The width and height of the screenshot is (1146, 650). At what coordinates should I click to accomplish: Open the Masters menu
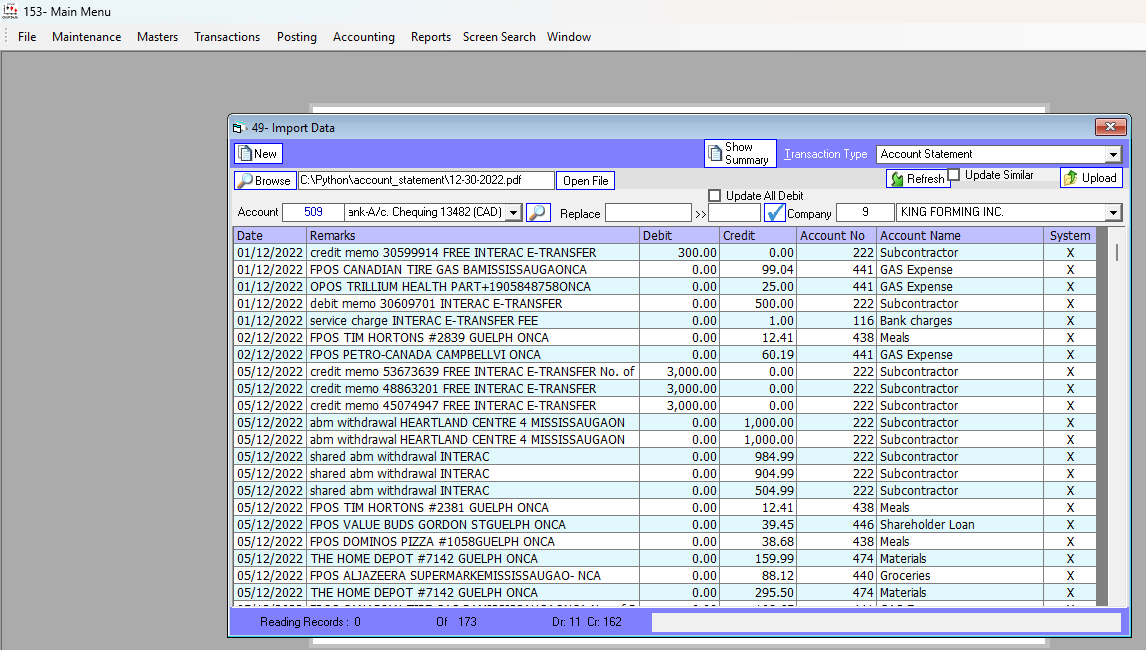[157, 37]
